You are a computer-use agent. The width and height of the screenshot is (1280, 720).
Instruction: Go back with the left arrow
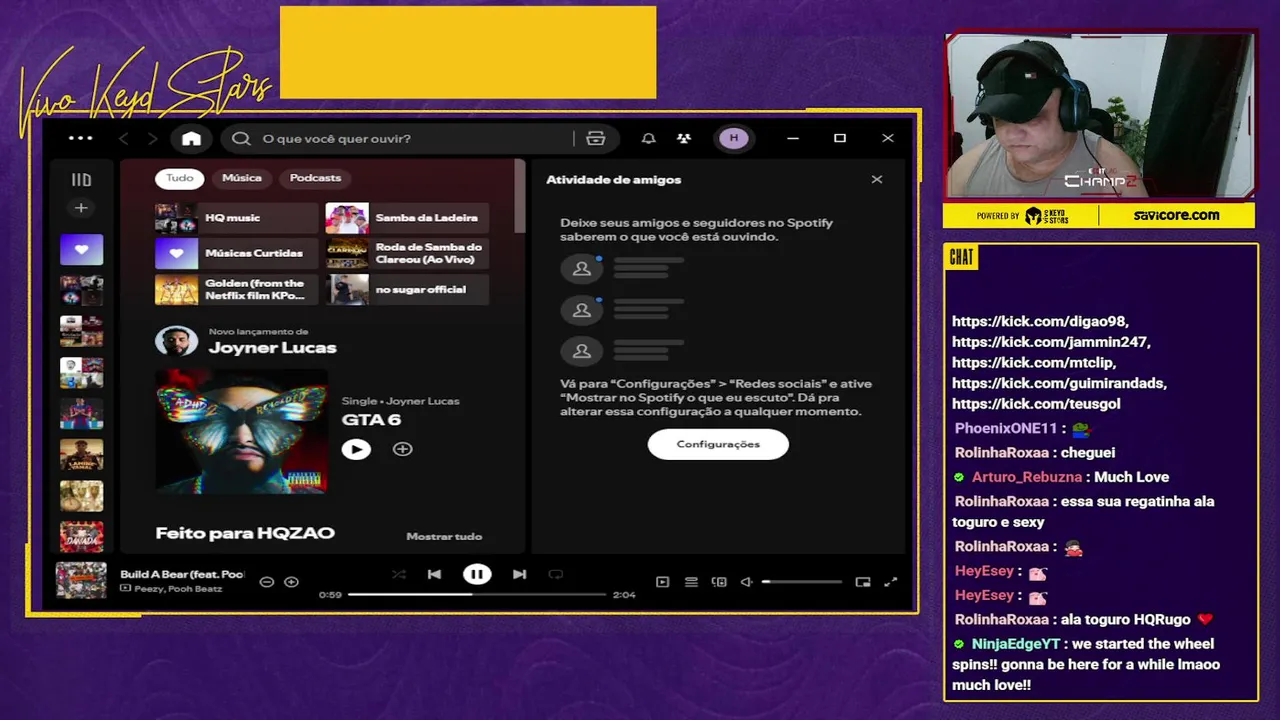point(124,139)
